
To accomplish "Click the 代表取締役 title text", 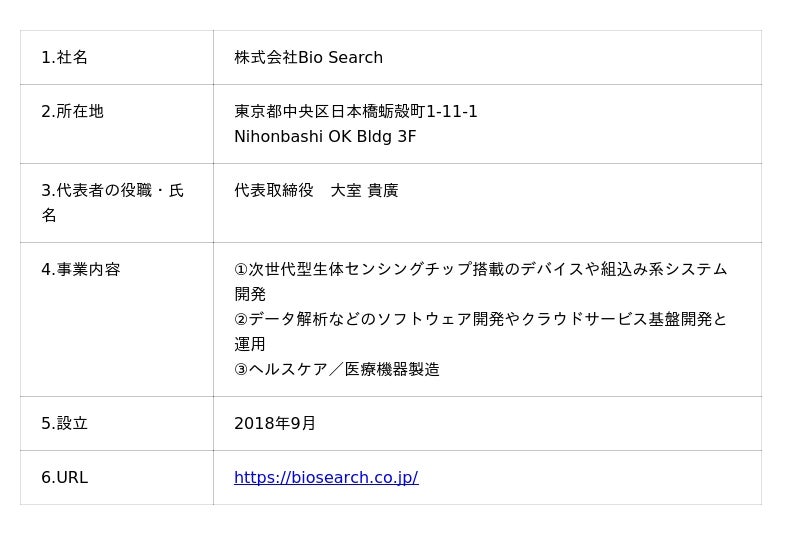I will click(274, 190).
